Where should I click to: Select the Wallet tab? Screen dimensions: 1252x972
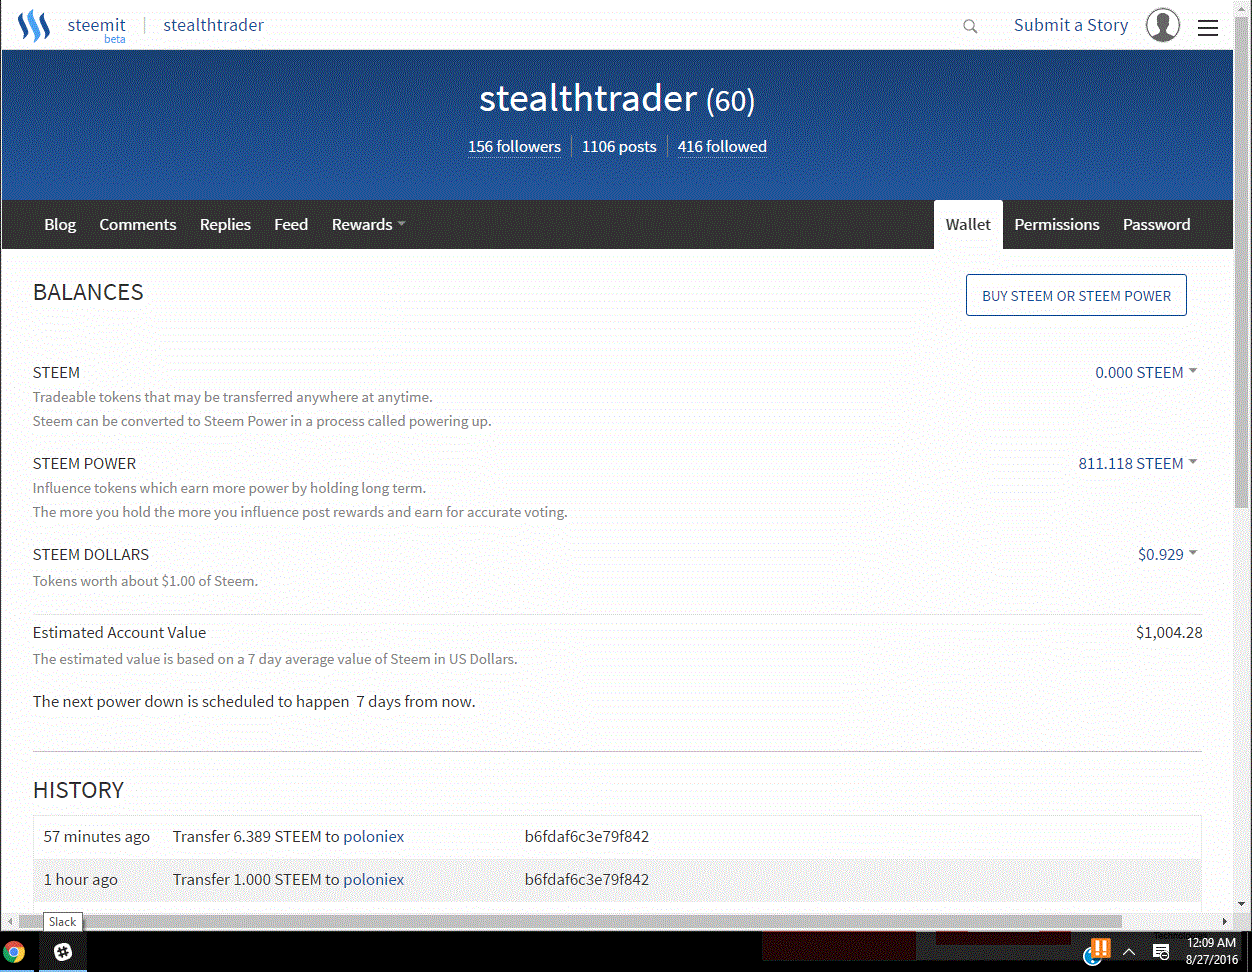point(968,225)
